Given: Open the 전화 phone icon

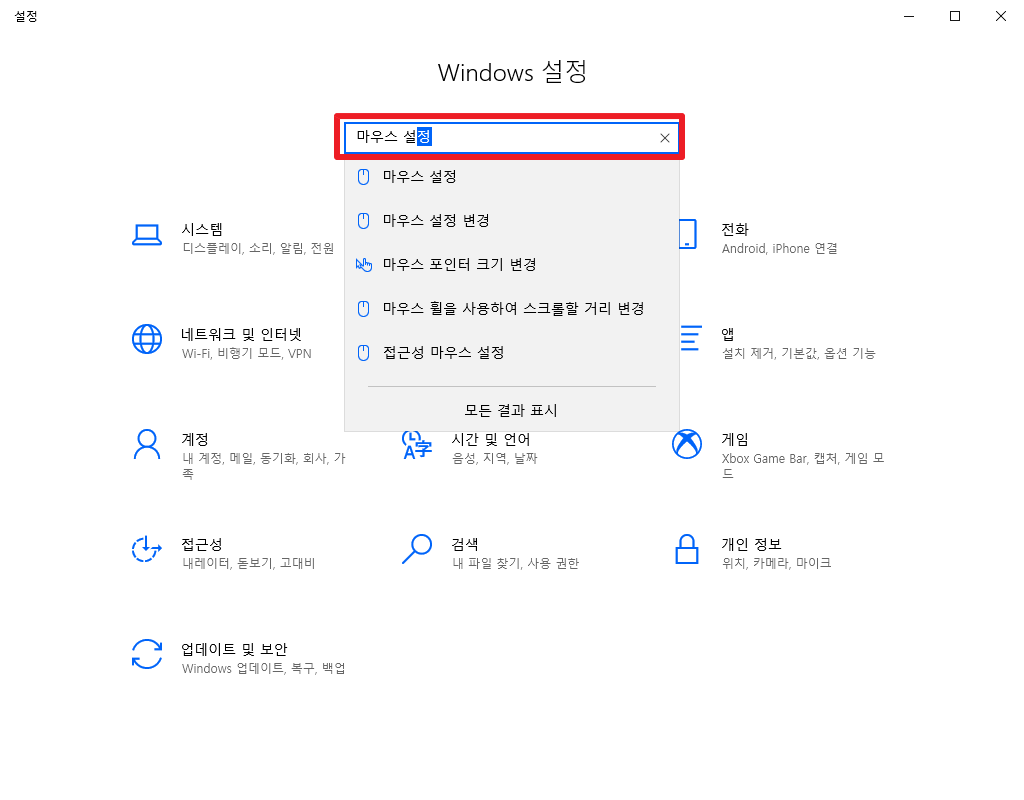Looking at the screenshot, I should click(688, 234).
